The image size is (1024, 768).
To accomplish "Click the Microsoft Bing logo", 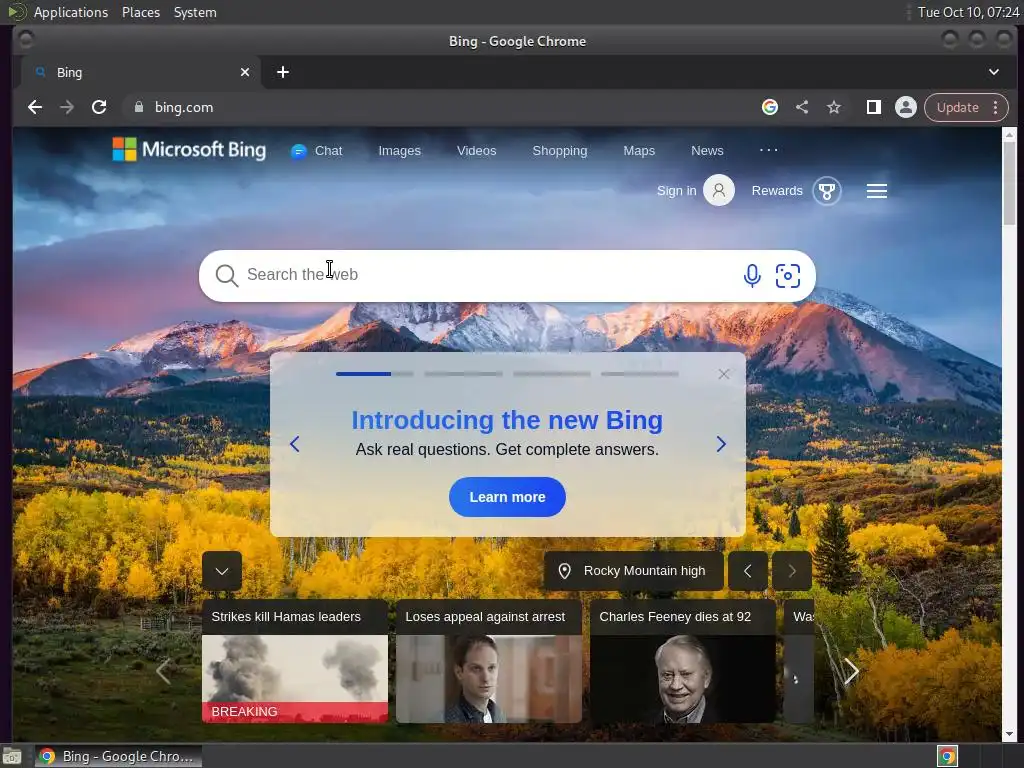I will [189, 150].
